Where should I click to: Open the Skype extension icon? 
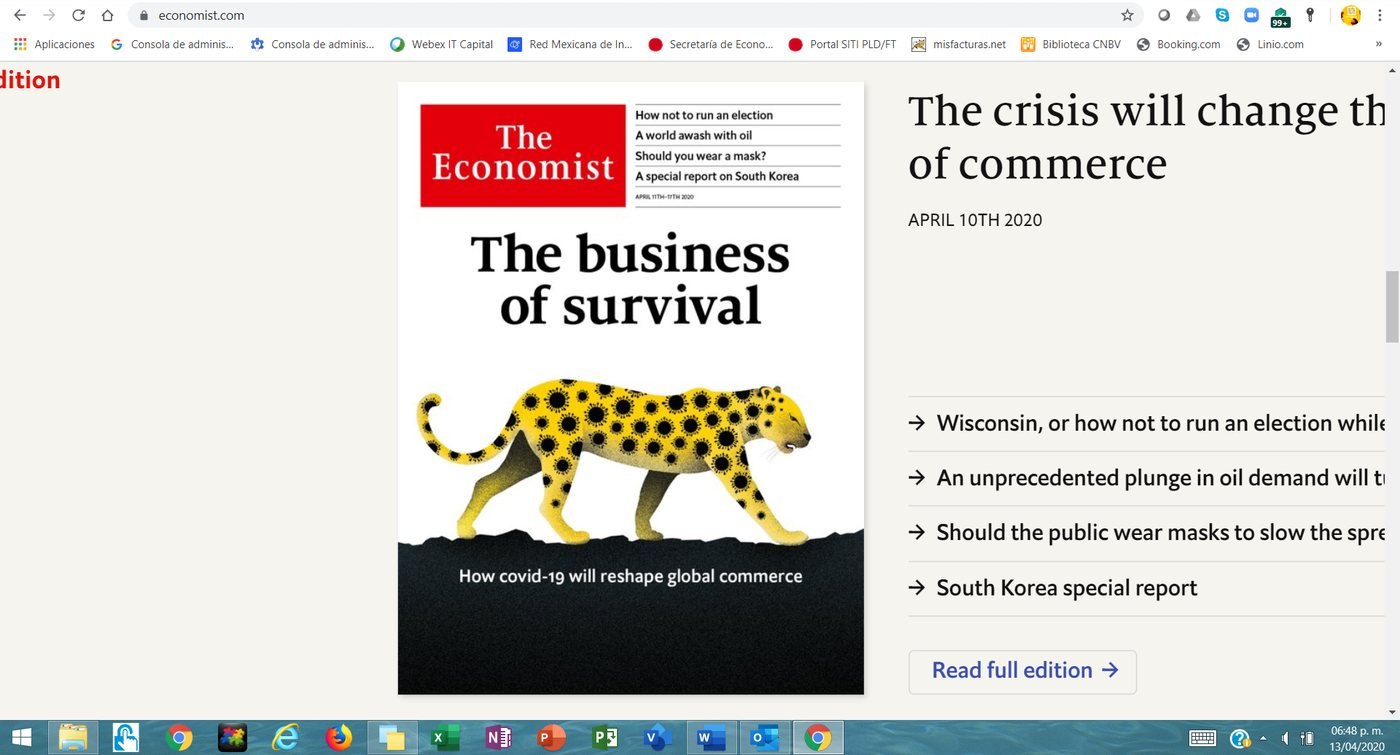pos(1222,15)
